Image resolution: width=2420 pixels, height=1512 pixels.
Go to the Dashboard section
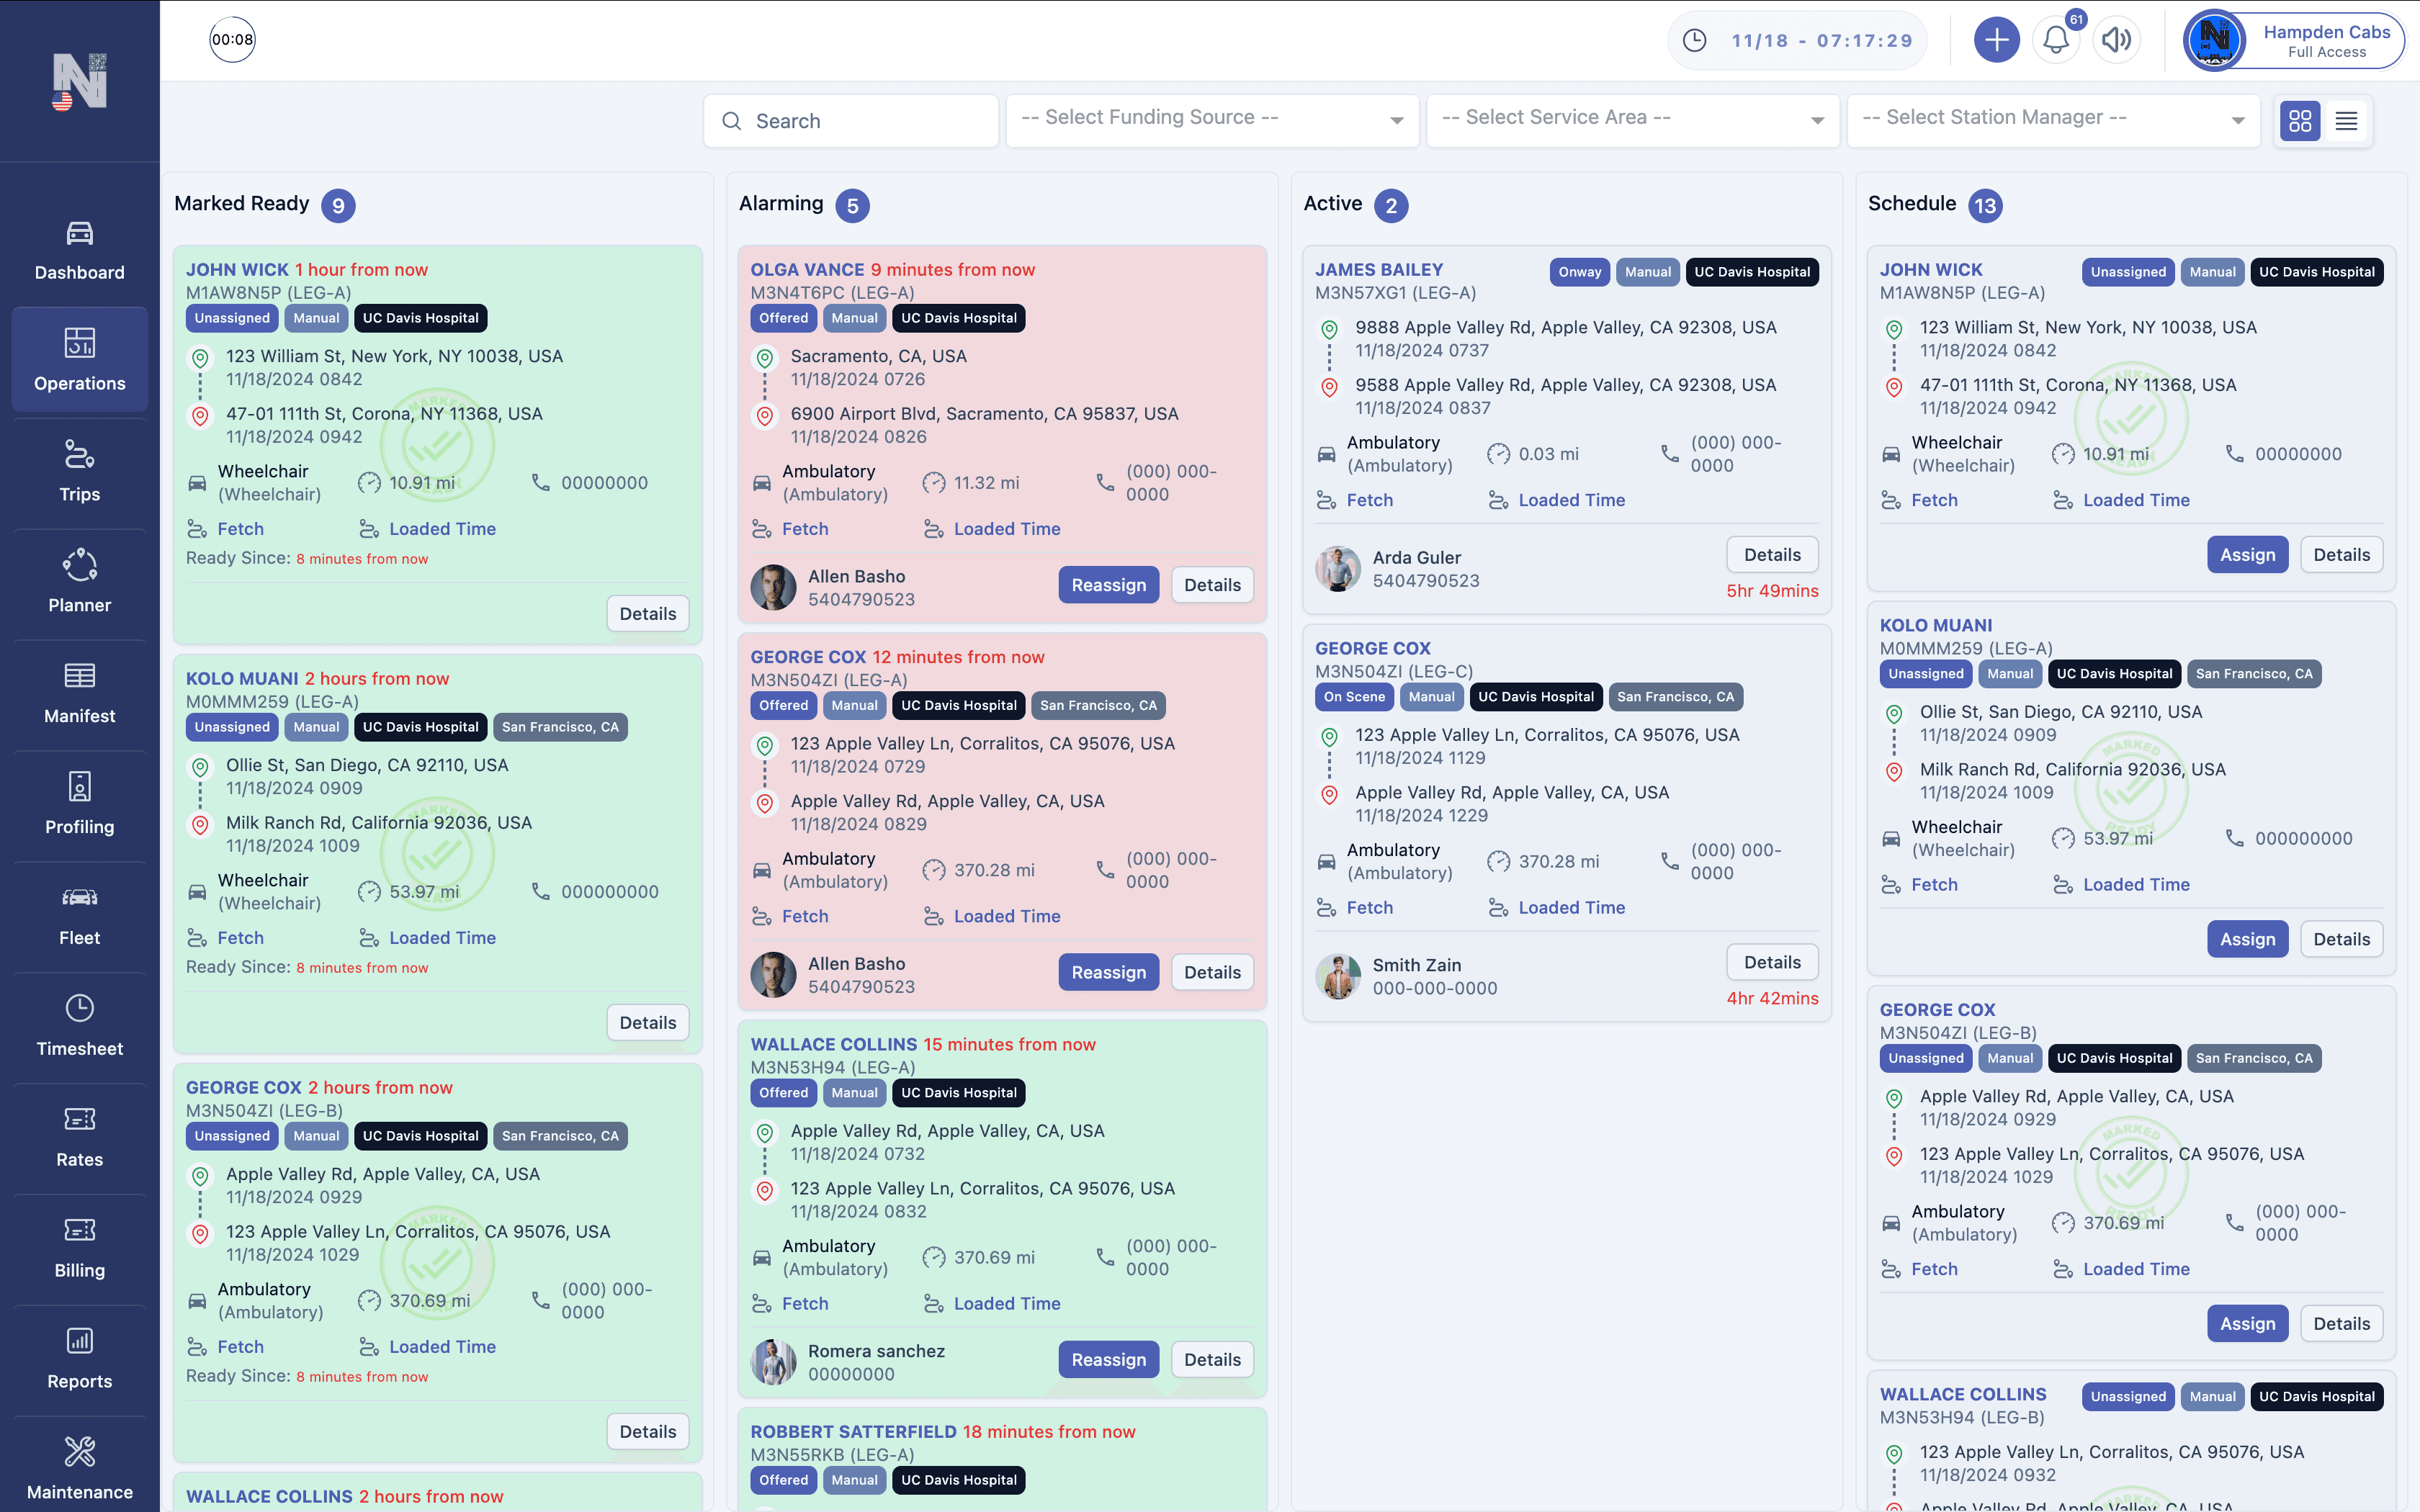tap(80, 248)
